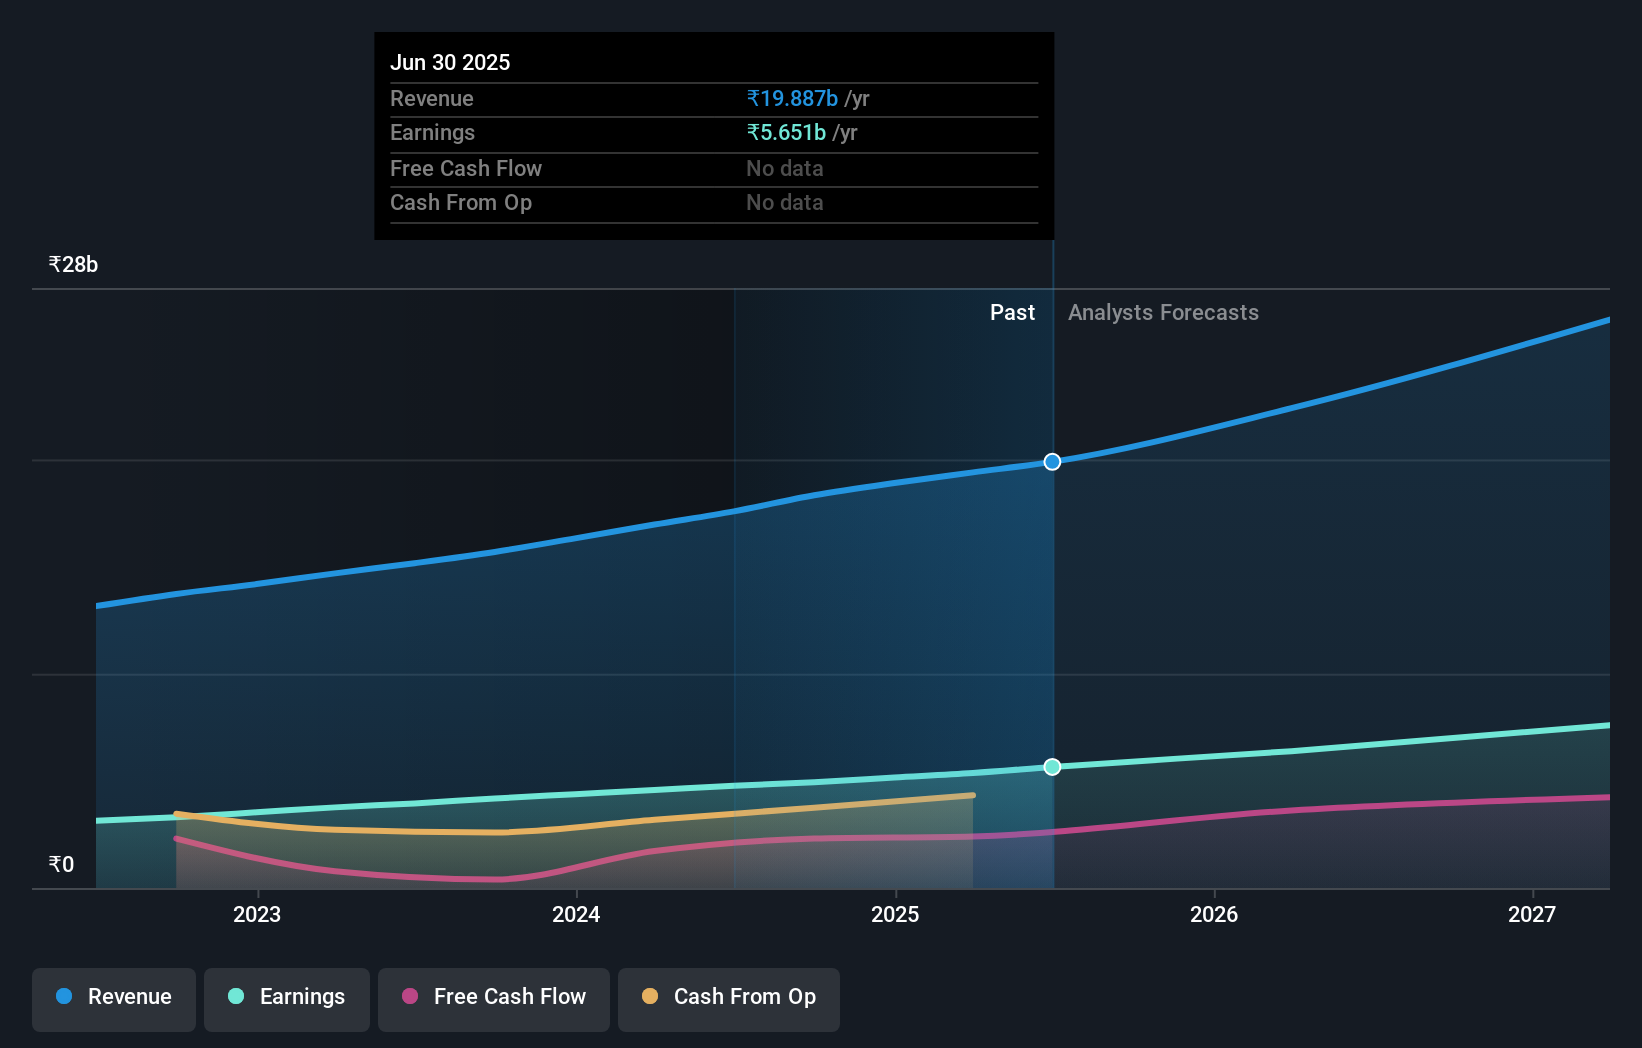Click the pink Free Cash Flow dot
The image size is (1642, 1048).
(x=408, y=996)
